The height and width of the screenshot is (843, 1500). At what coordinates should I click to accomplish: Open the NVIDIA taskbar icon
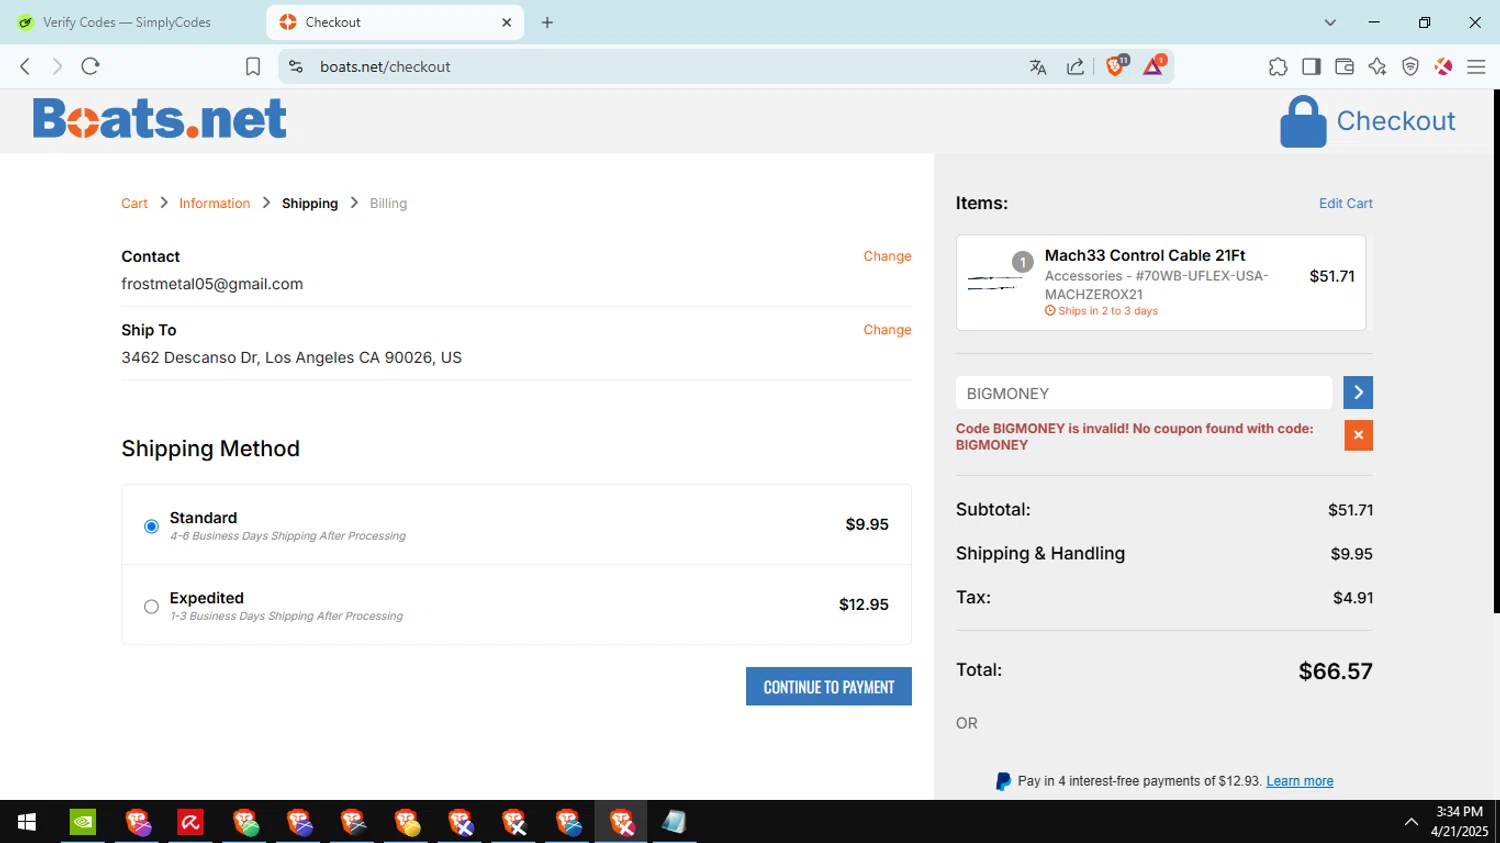click(83, 822)
